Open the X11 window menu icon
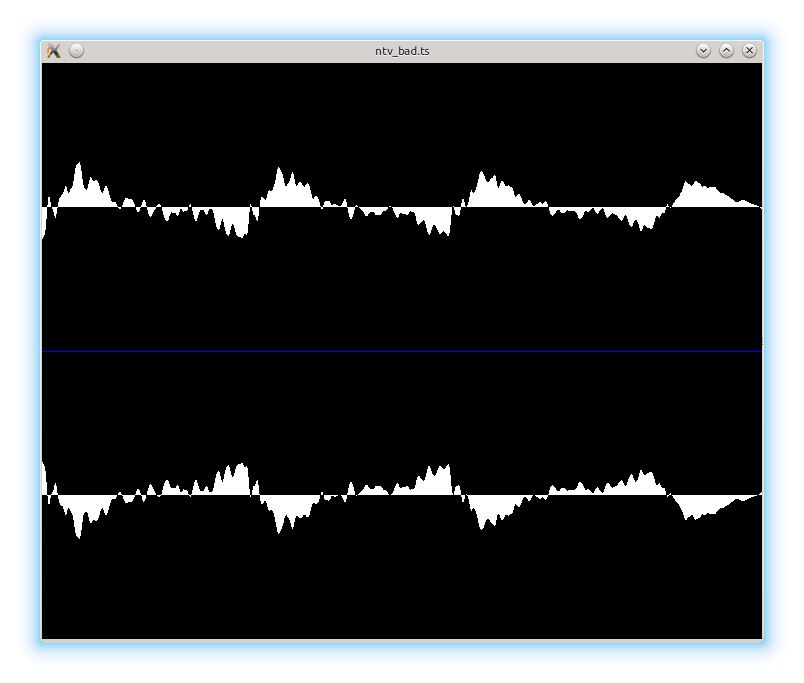 pos(53,51)
